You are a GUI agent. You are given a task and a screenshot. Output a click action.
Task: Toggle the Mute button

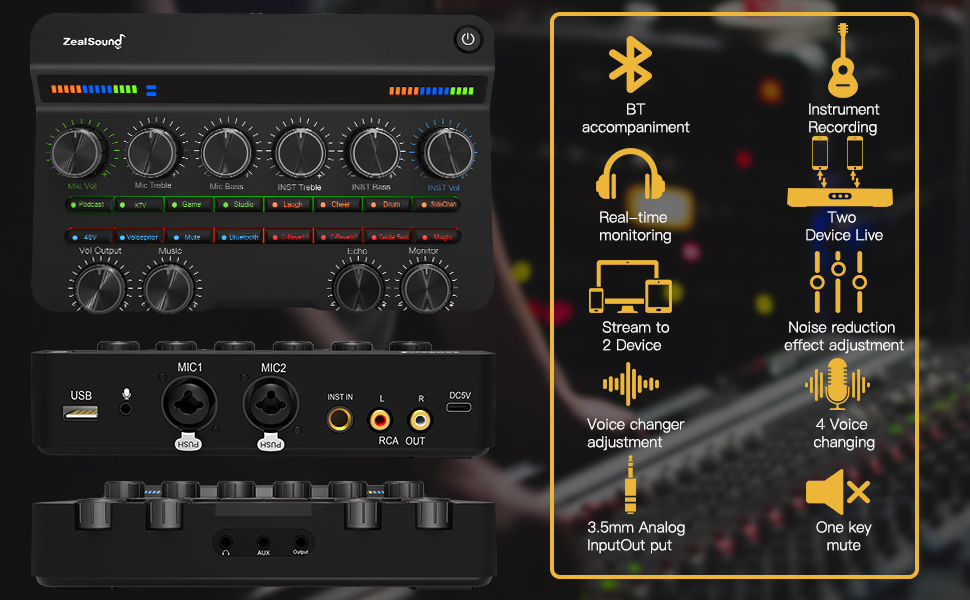[189, 236]
